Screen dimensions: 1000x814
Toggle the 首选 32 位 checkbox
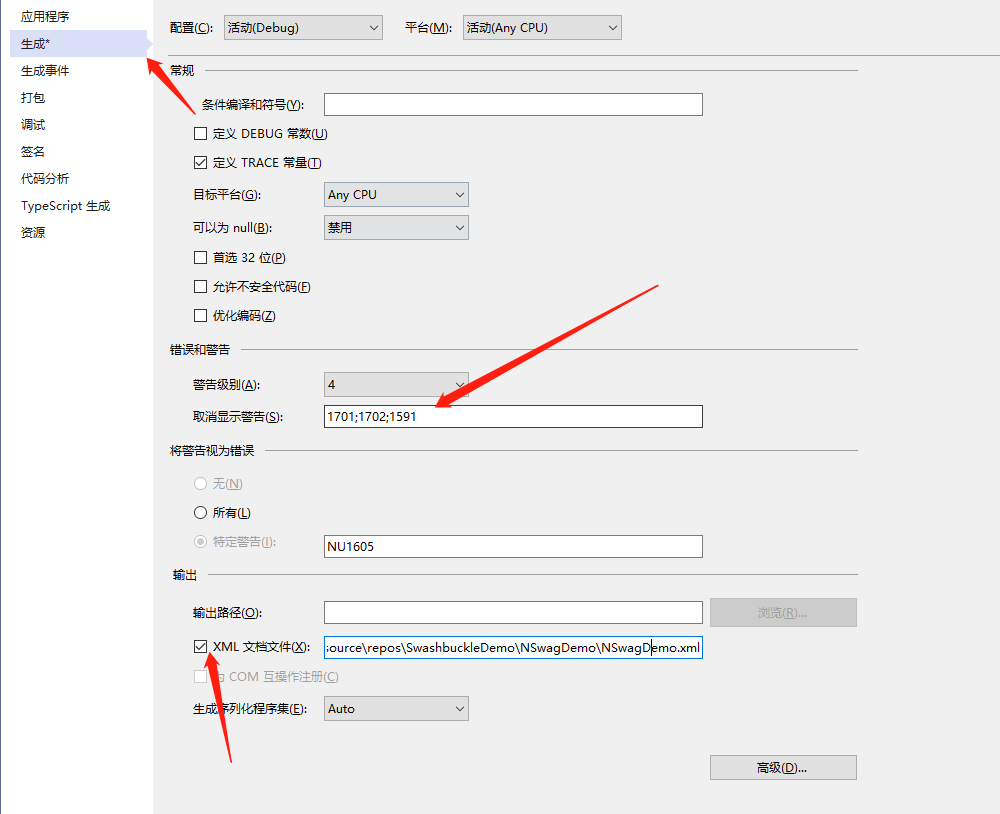click(200, 257)
